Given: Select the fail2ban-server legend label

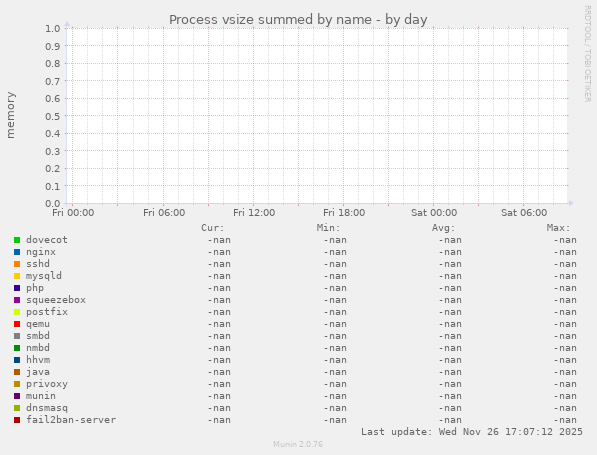Looking at the screenshot, I should [x=71, y=420].
